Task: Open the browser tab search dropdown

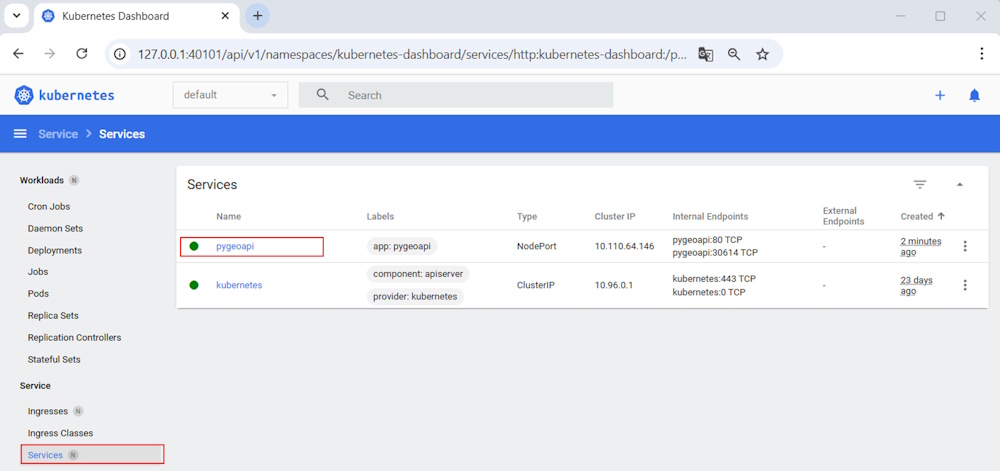Action: click(17, 16)
